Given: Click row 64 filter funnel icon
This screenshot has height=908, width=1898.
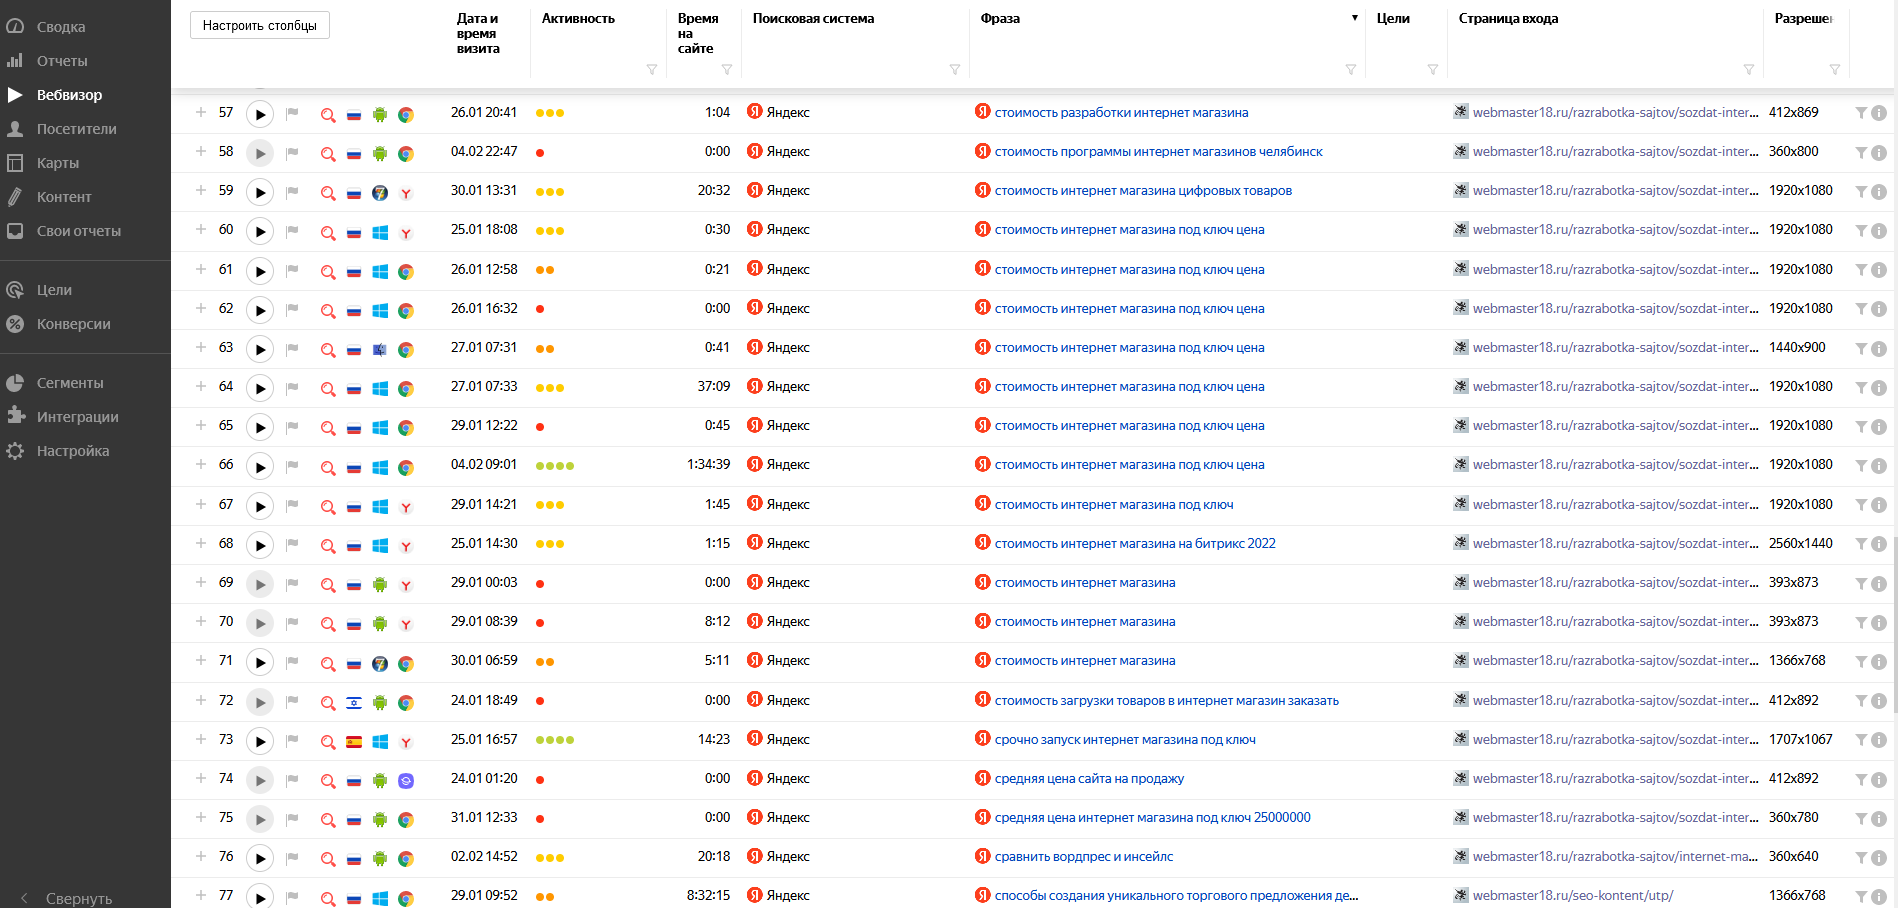Looking at the screenshot, I should (x=1861, y=388).
